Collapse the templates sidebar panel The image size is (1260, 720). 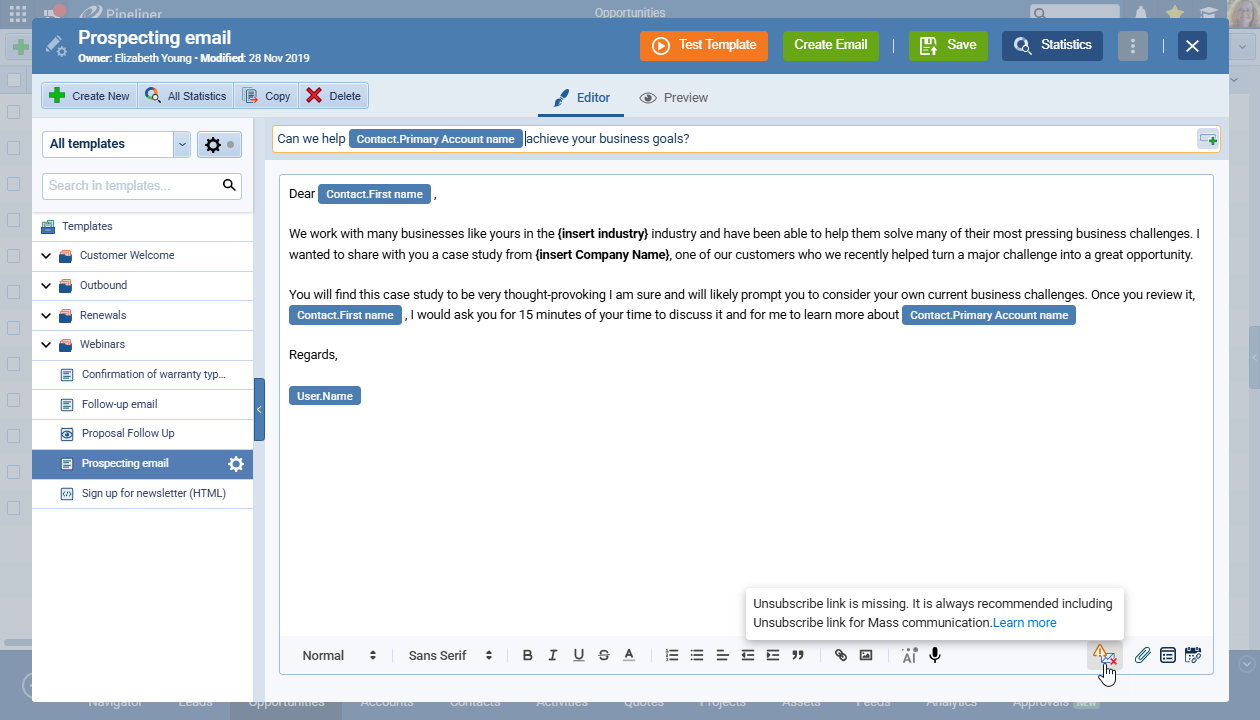click(x=259, y=409)
